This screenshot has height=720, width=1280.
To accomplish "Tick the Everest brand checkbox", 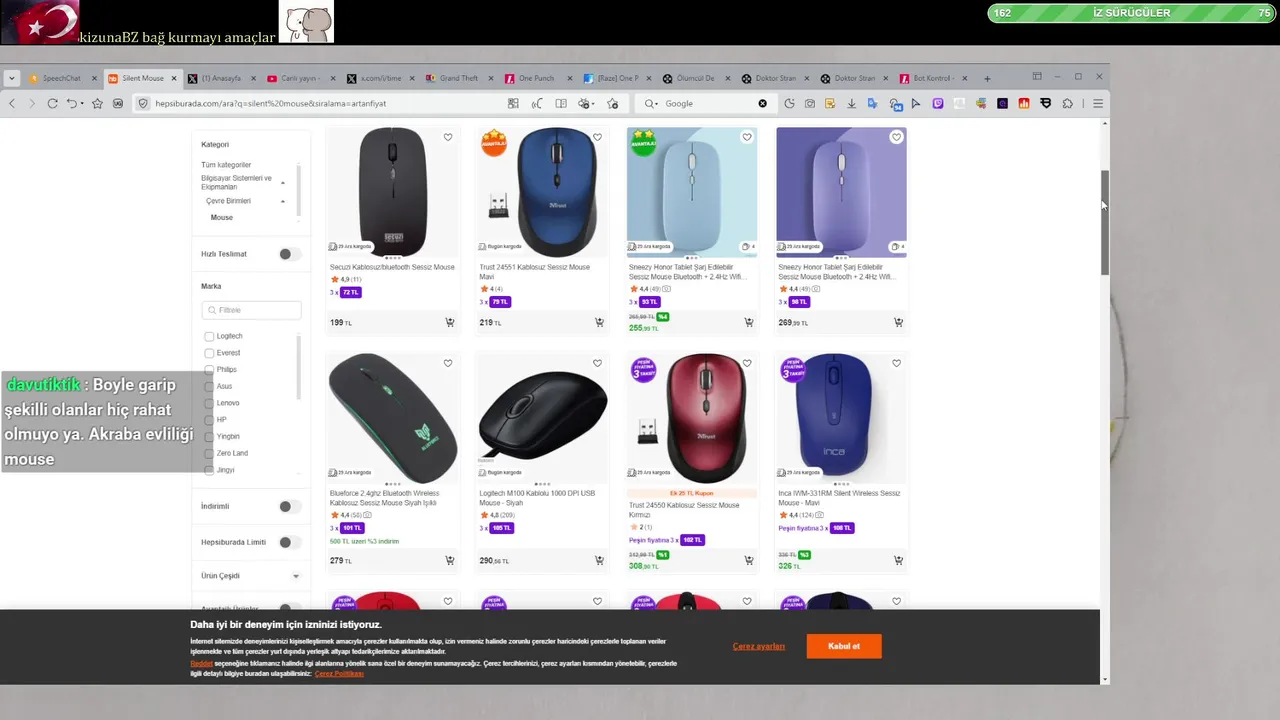I will point(209,353).
